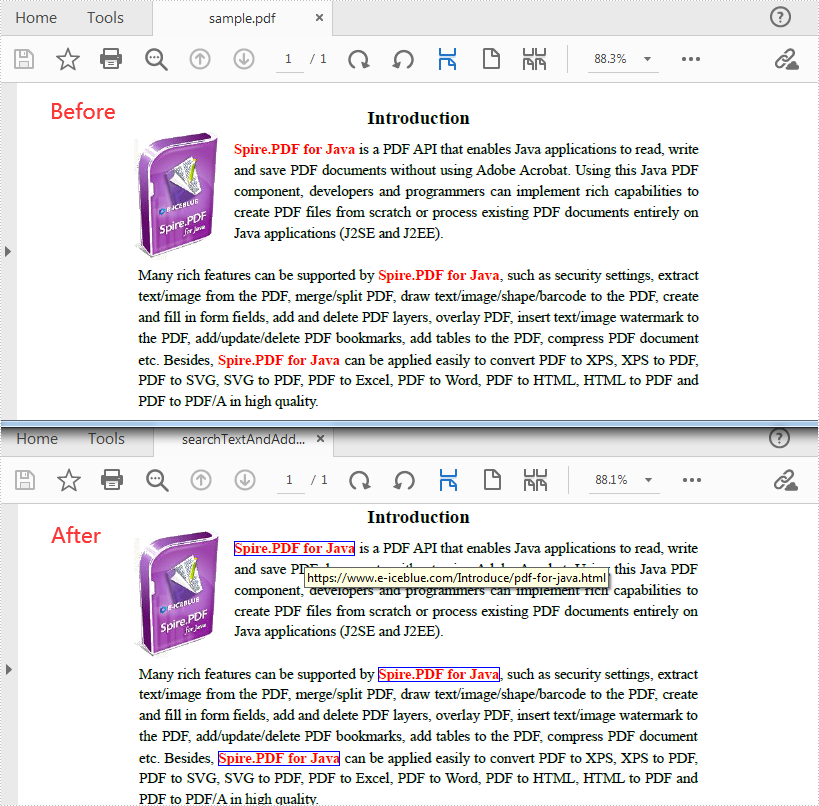This screenshot has height=806, width=819.
Task: Select single page view in searchTextAndAdd window
Action: pos(493,480)
